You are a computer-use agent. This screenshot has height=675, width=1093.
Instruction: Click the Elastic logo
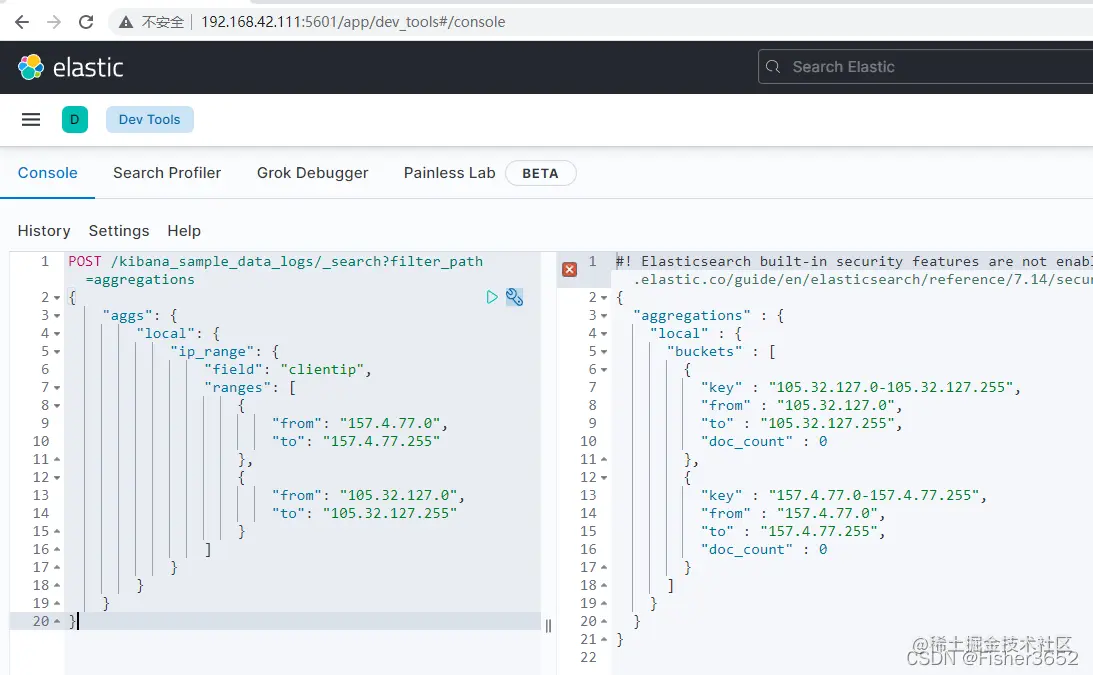[x=70, y=68]
